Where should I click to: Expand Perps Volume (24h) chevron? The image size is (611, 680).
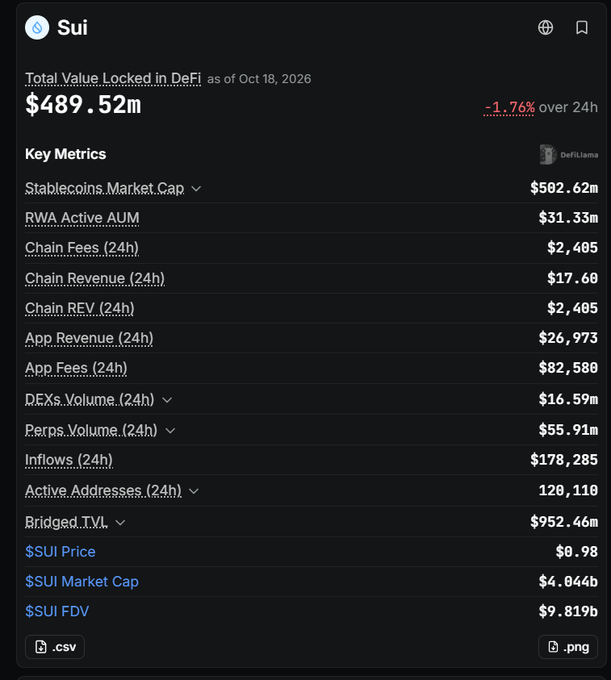point(170,431)
